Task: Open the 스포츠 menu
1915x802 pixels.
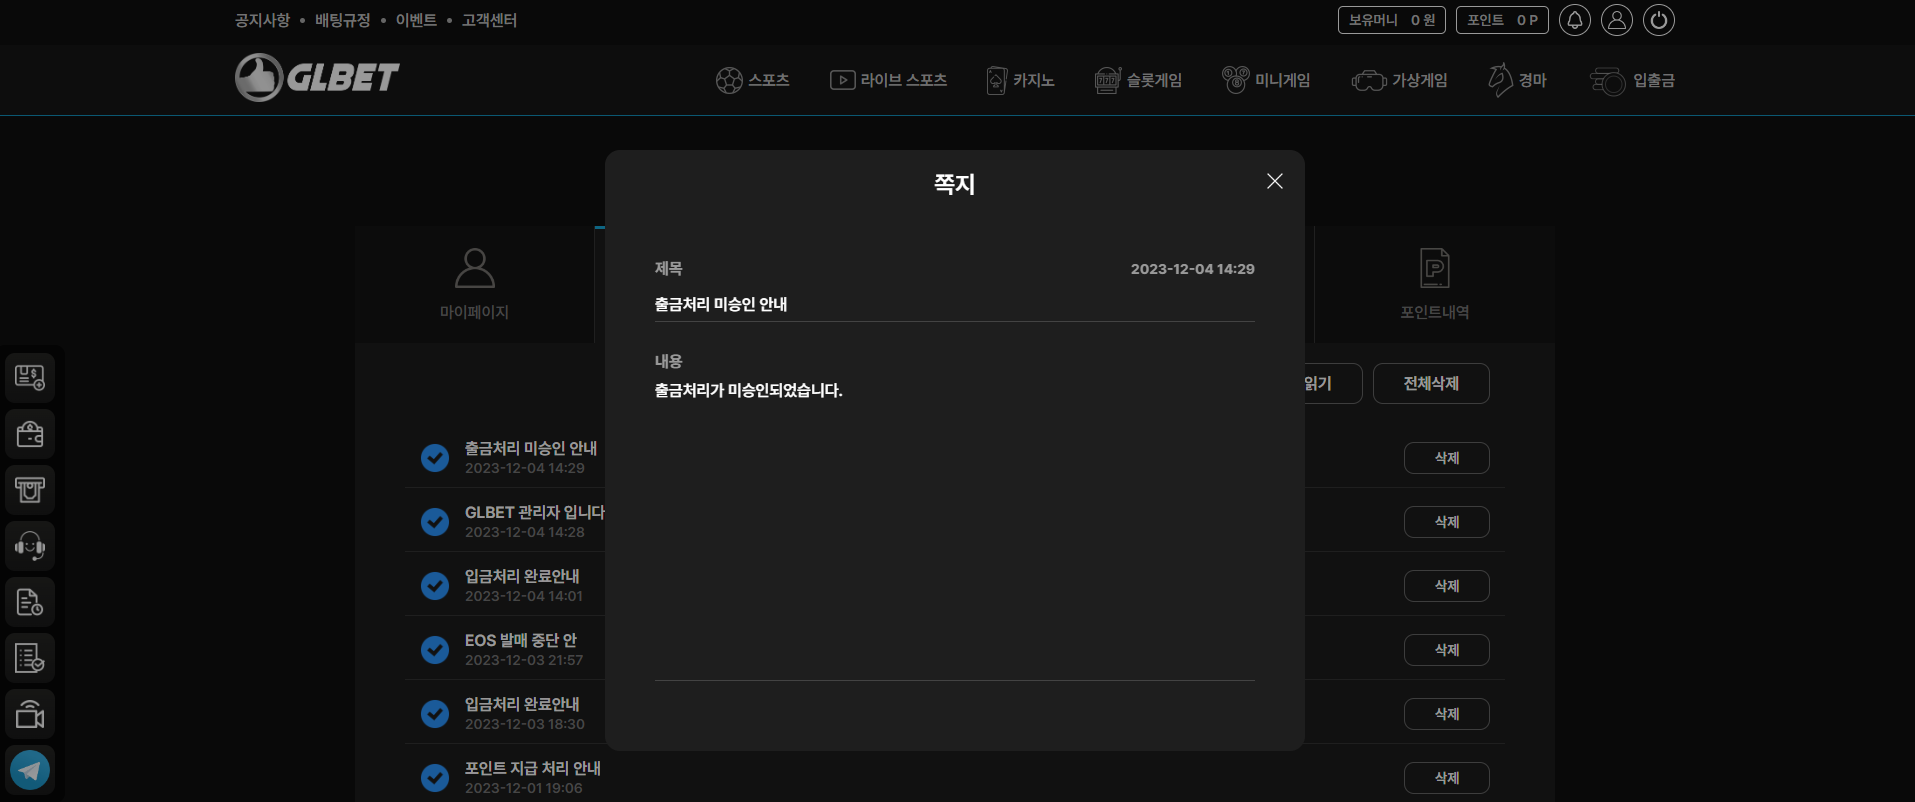Action: point(753,80)
